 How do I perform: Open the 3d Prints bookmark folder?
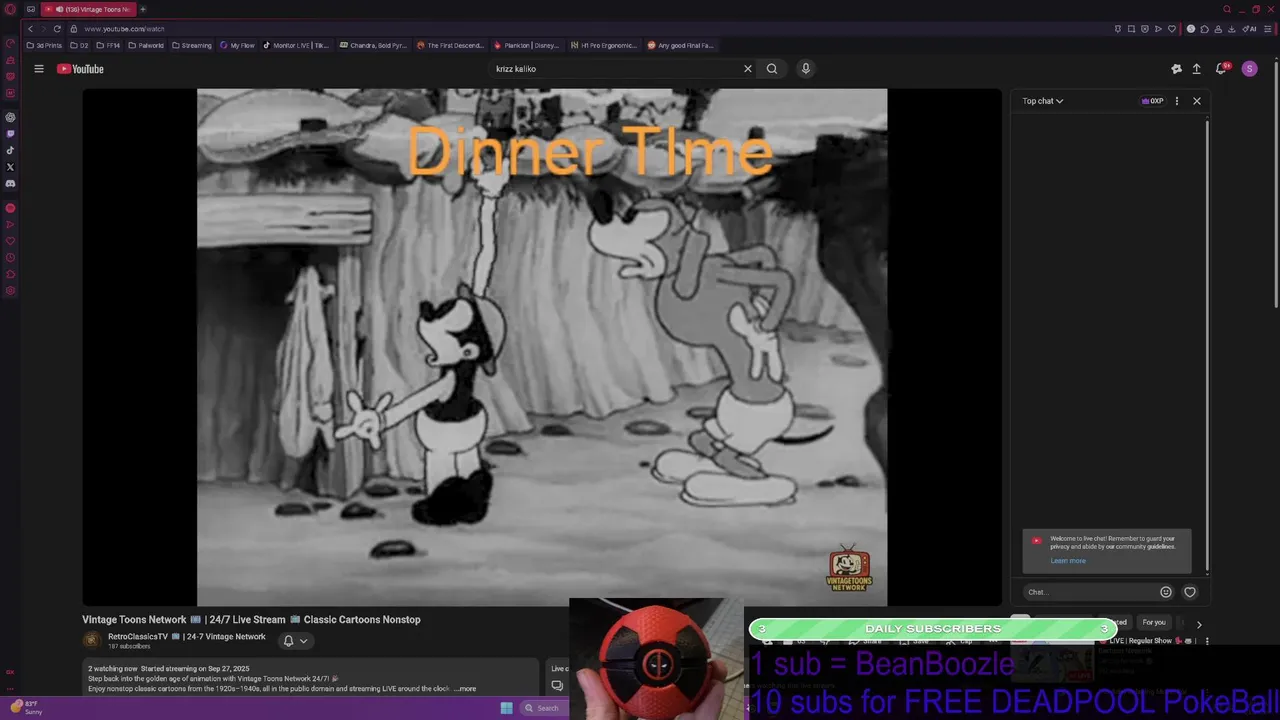44,45
